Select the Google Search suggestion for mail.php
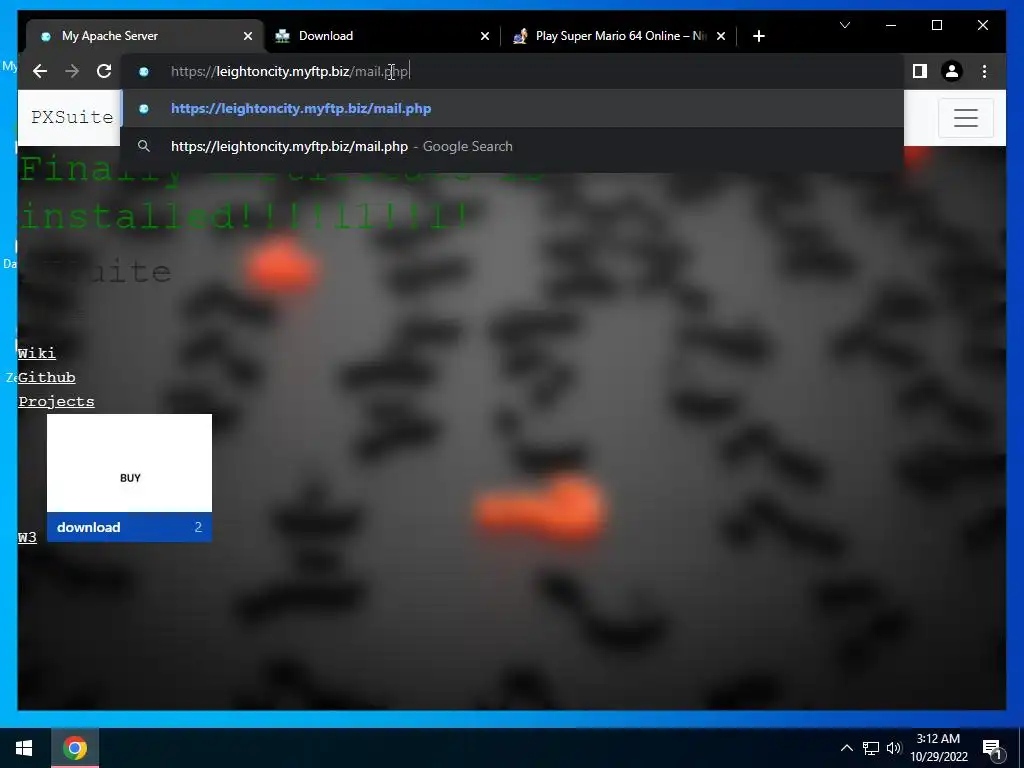Image resolution: width=1024 pixels, height=768 pixels. pyautogui.click(x=512, y=146)
